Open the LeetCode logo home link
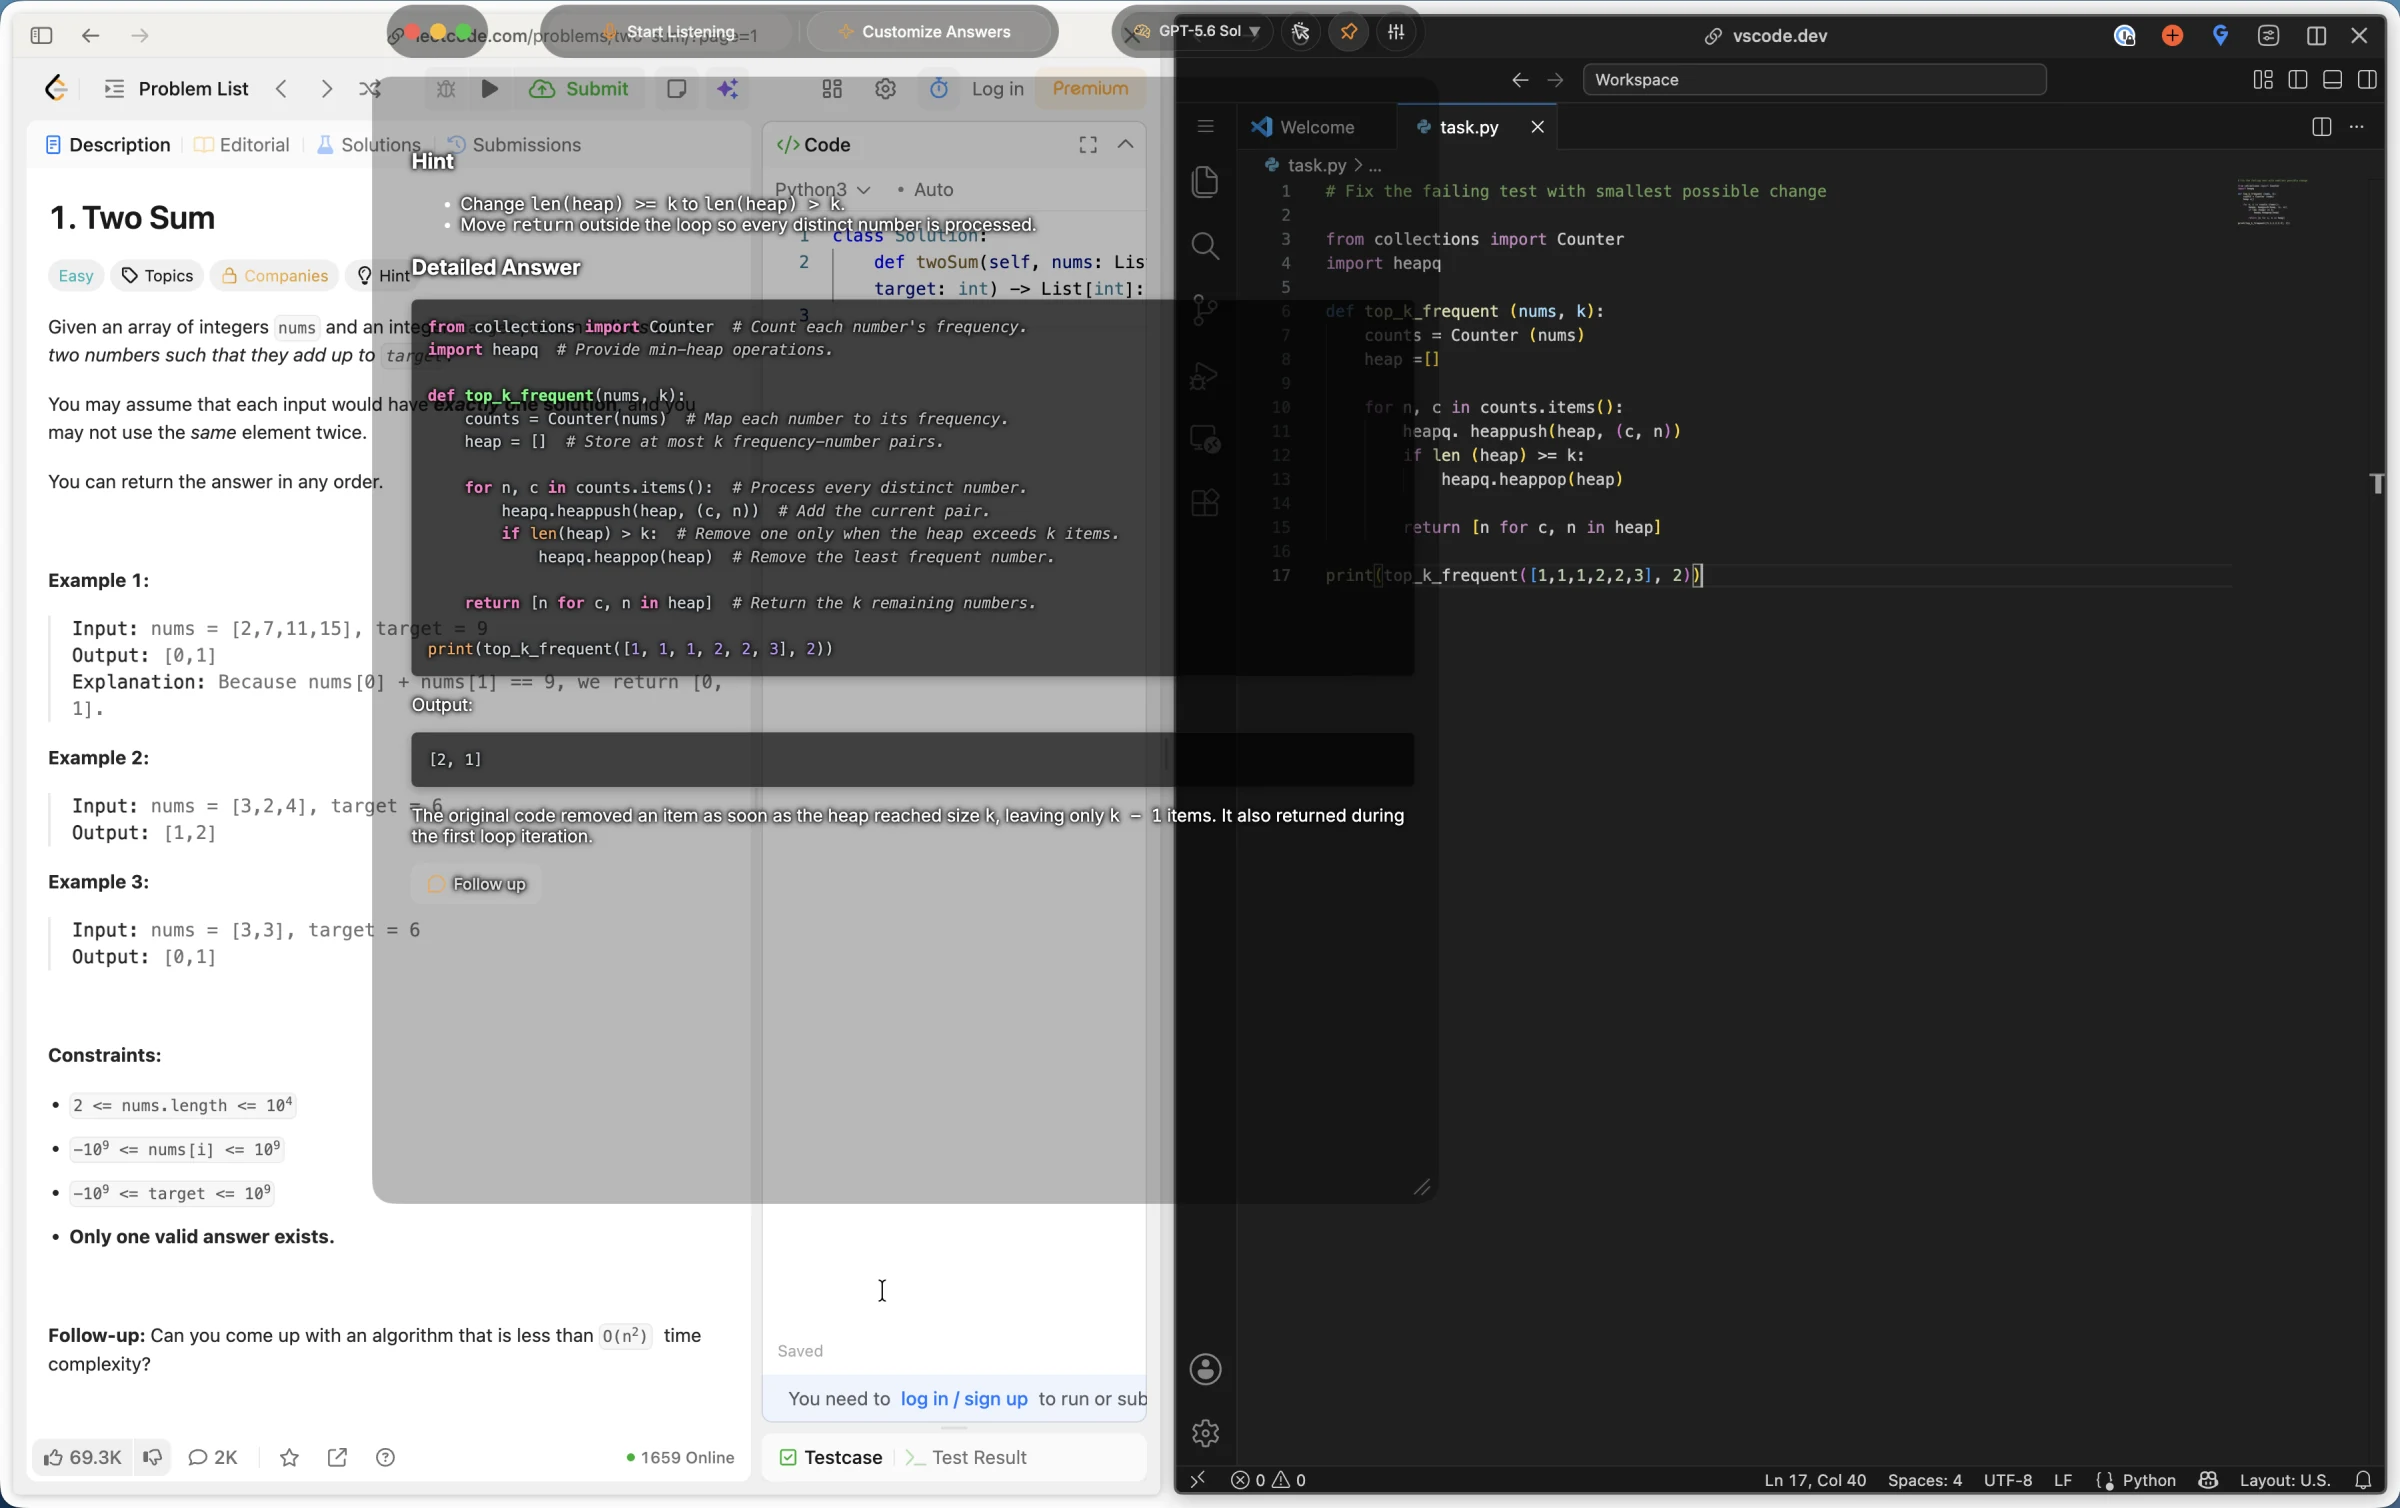The image size is (2400, 1508). (56, 89)
